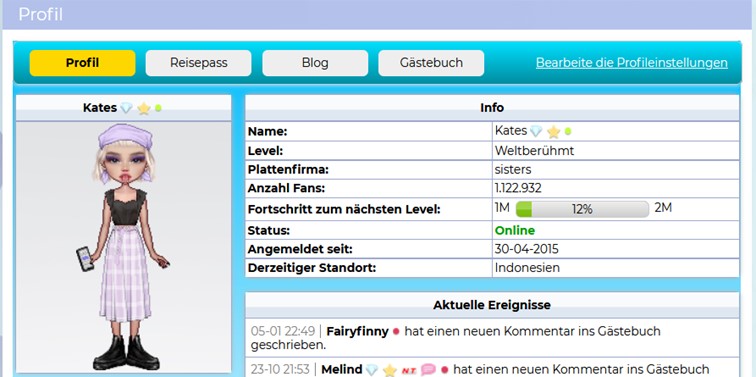Click star icon next to Melind
The width and height of the screenshot is (756, 377).
pos(390,370)
